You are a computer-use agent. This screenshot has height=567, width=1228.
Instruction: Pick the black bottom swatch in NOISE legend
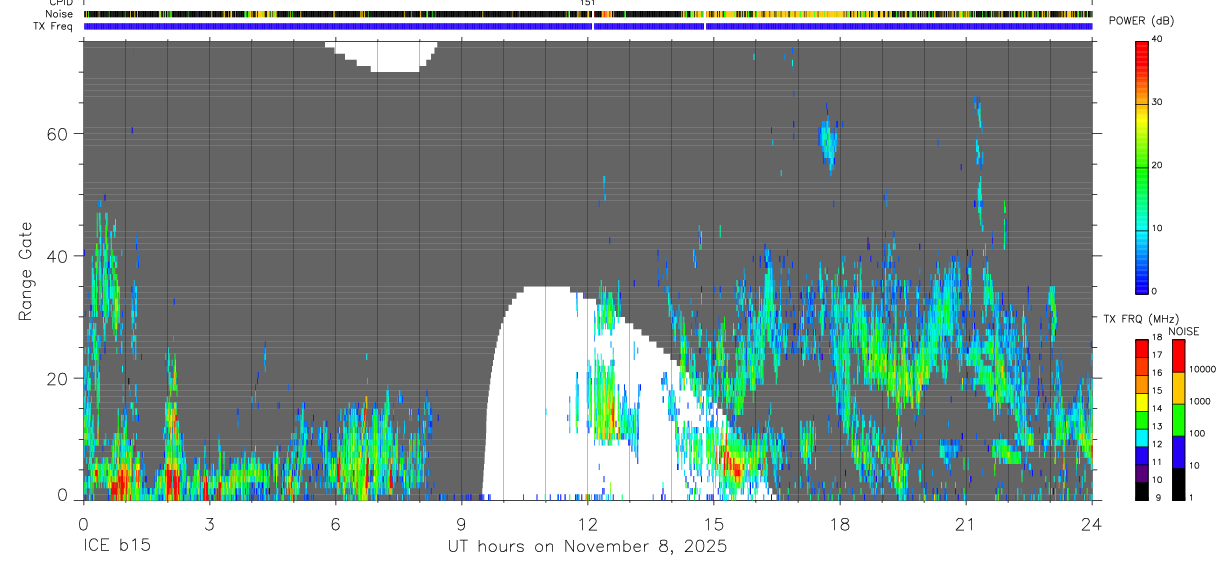[1179, 484]
